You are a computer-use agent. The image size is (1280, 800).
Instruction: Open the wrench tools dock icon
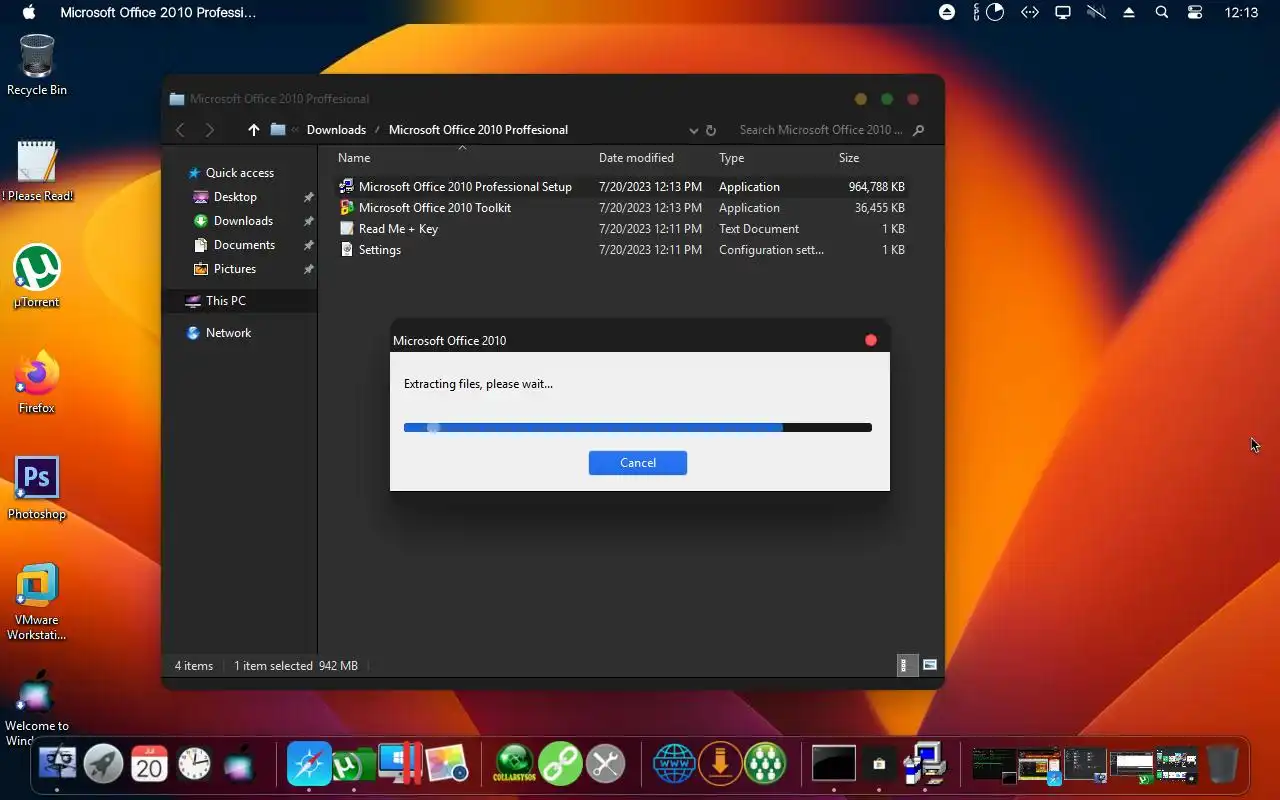coord(605,765)
